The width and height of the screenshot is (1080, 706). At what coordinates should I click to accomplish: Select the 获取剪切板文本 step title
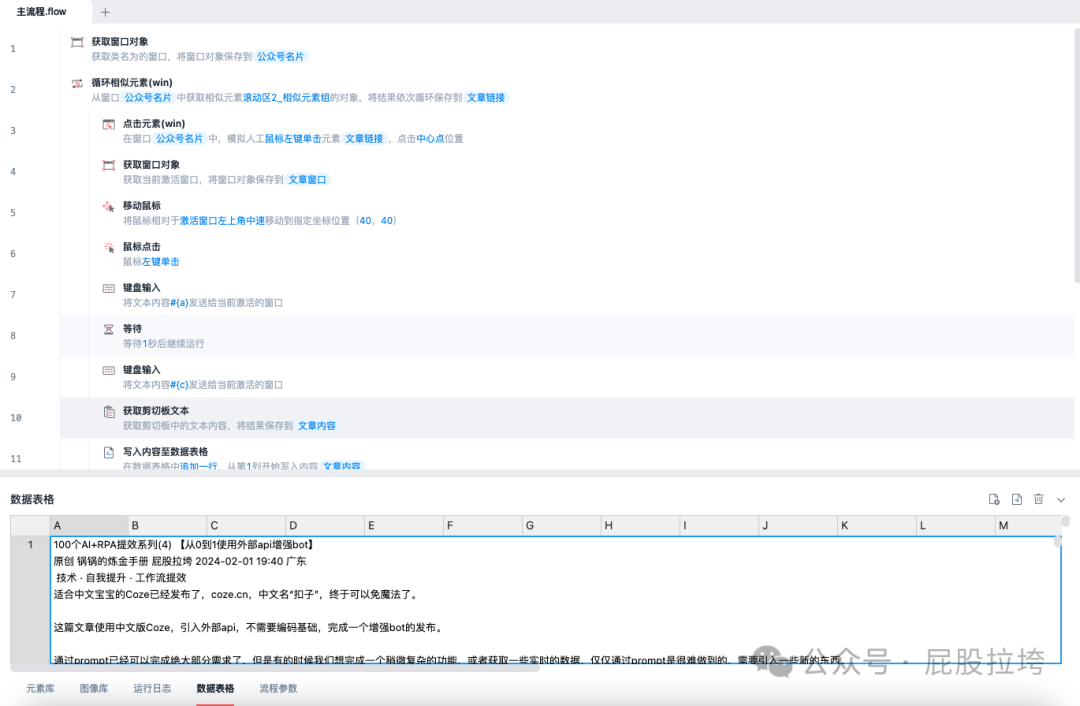pyautogui.click(x=156, y=411)
